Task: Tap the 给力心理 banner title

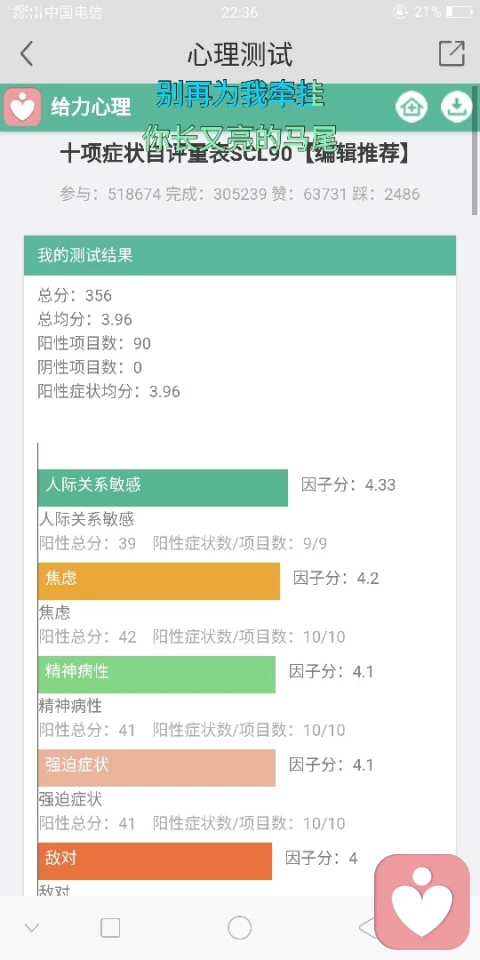Action: [x=91, y=107]
